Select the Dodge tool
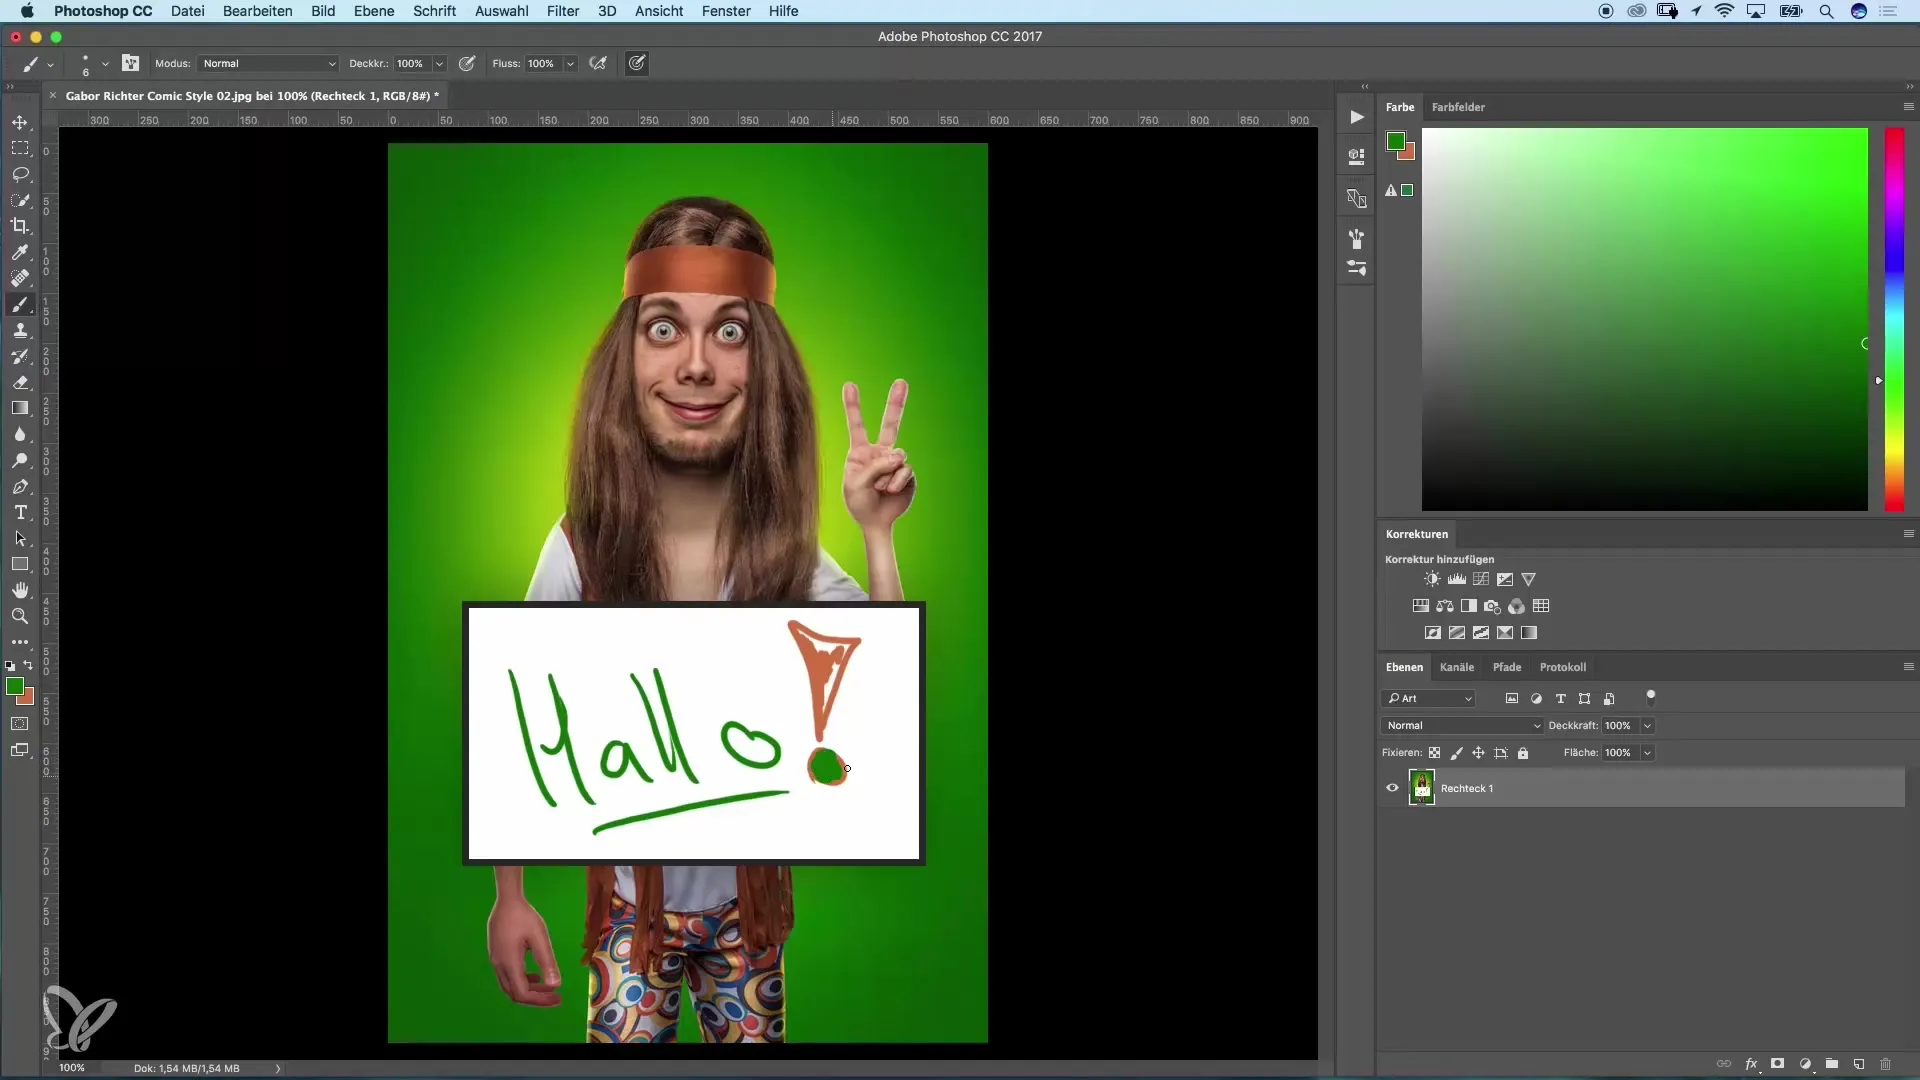 click(20, 460)
